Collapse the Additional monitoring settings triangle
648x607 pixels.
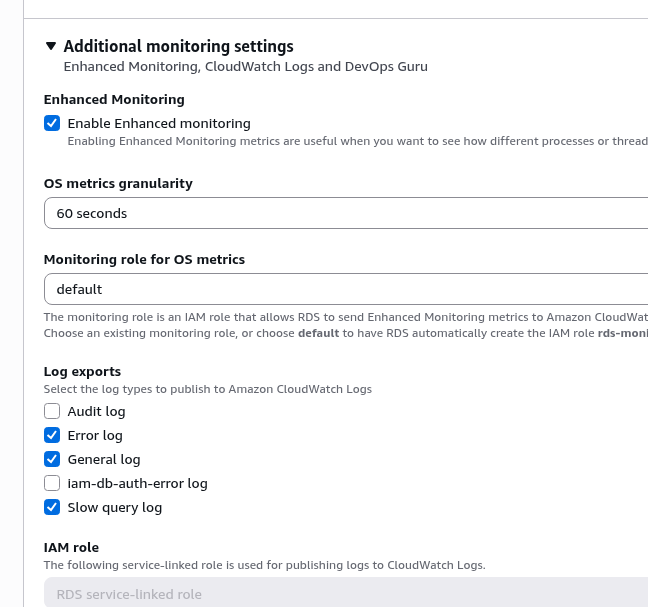coord(51,46)
